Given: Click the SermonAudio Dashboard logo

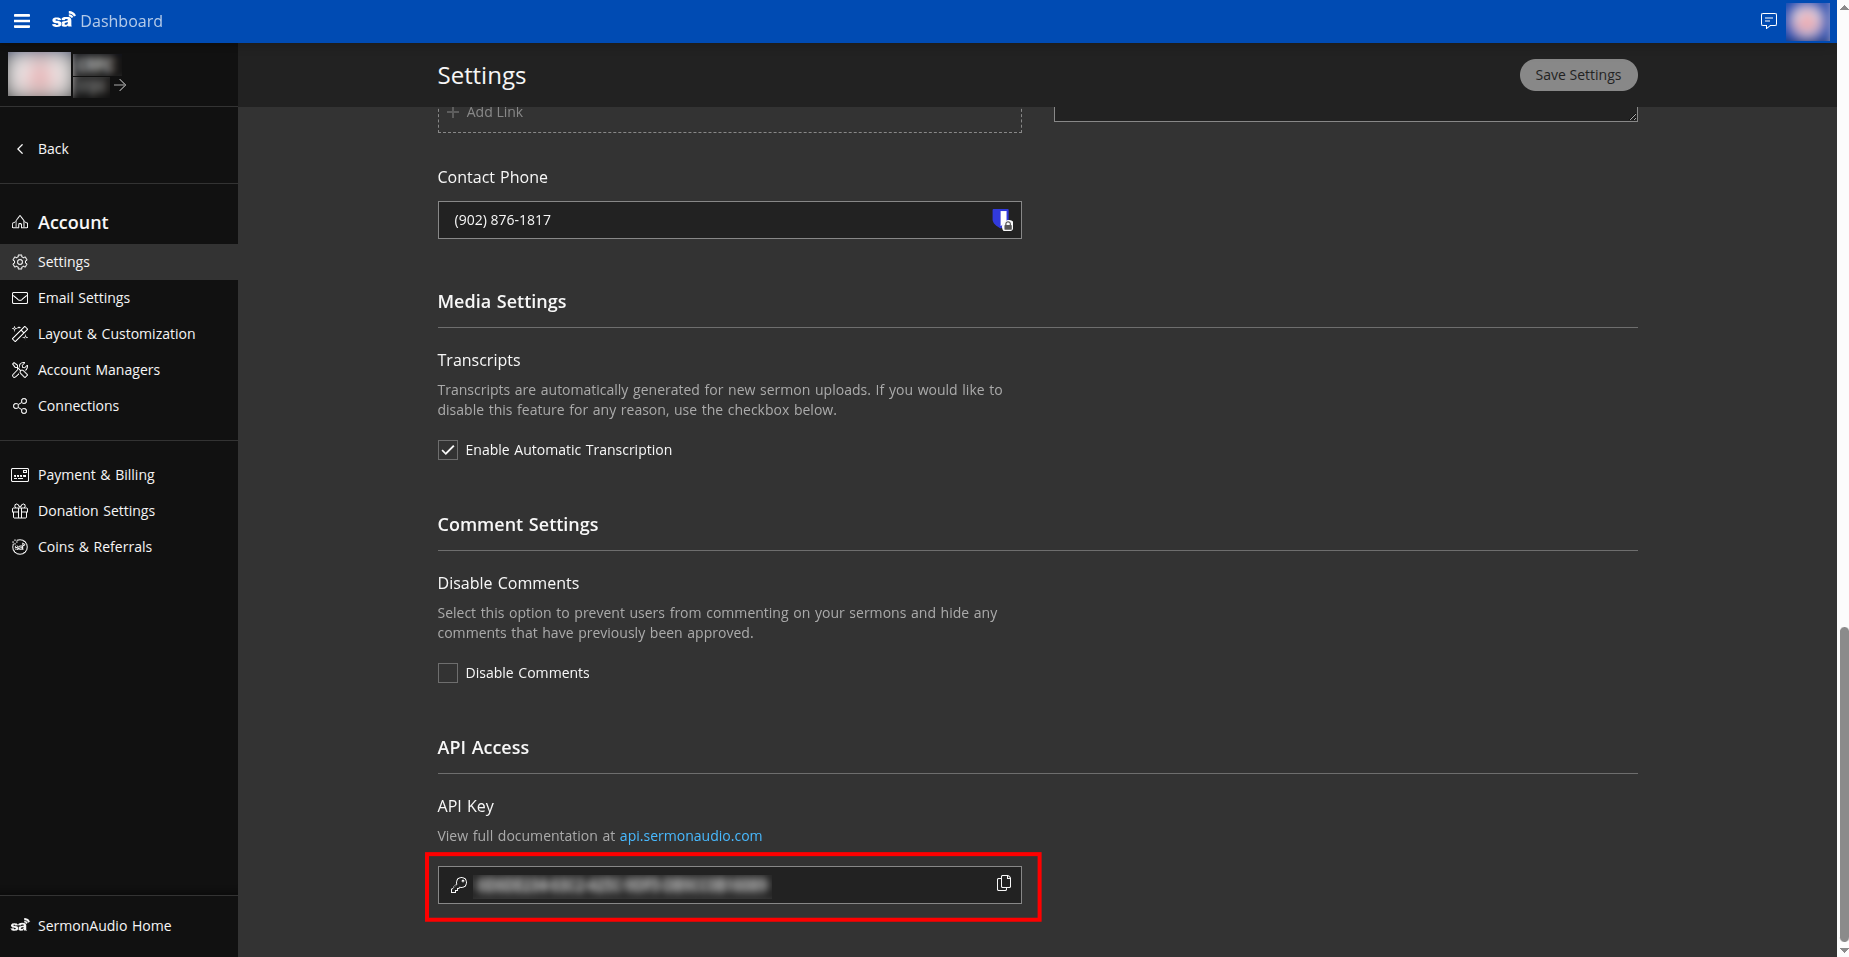Looking at the screenshot, I should pos(107,21).
